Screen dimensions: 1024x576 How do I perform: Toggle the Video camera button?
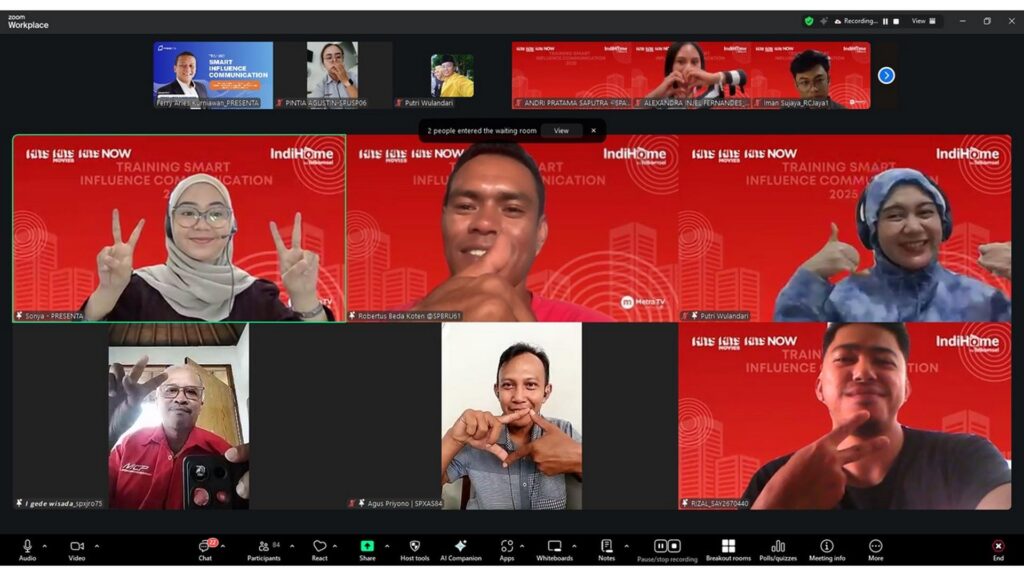tap(77, 549)
